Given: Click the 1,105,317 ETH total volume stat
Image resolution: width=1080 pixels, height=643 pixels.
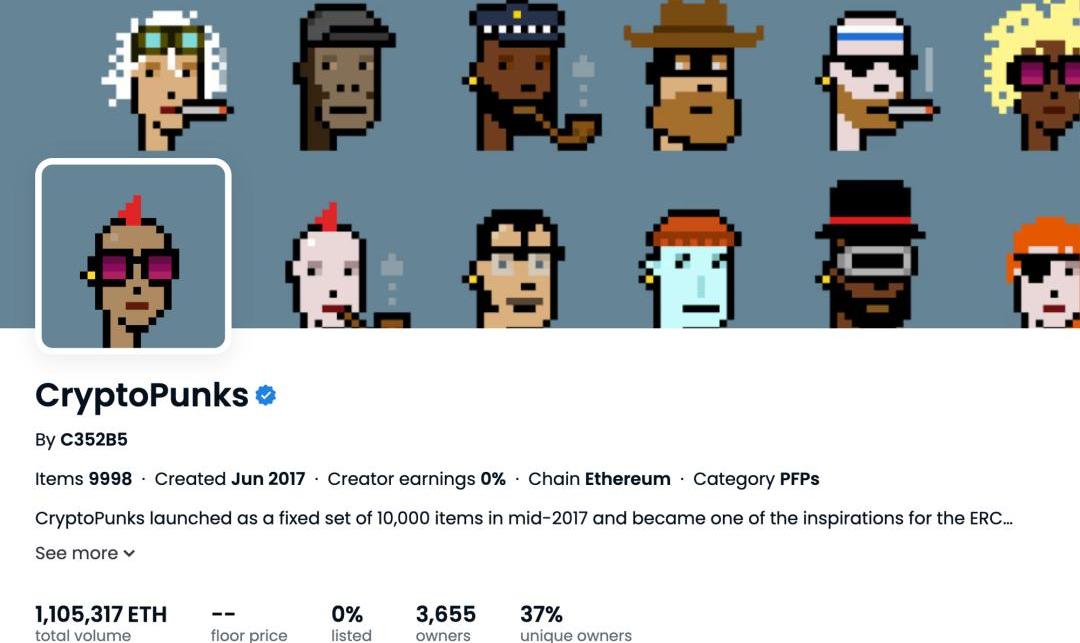Looking at the screenshot, I should (x=101, y=623).
